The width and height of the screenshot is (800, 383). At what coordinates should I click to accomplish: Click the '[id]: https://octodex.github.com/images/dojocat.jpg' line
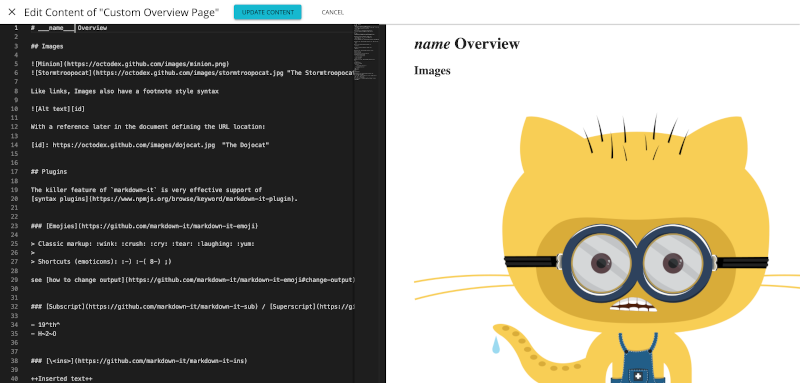(150, 145)
